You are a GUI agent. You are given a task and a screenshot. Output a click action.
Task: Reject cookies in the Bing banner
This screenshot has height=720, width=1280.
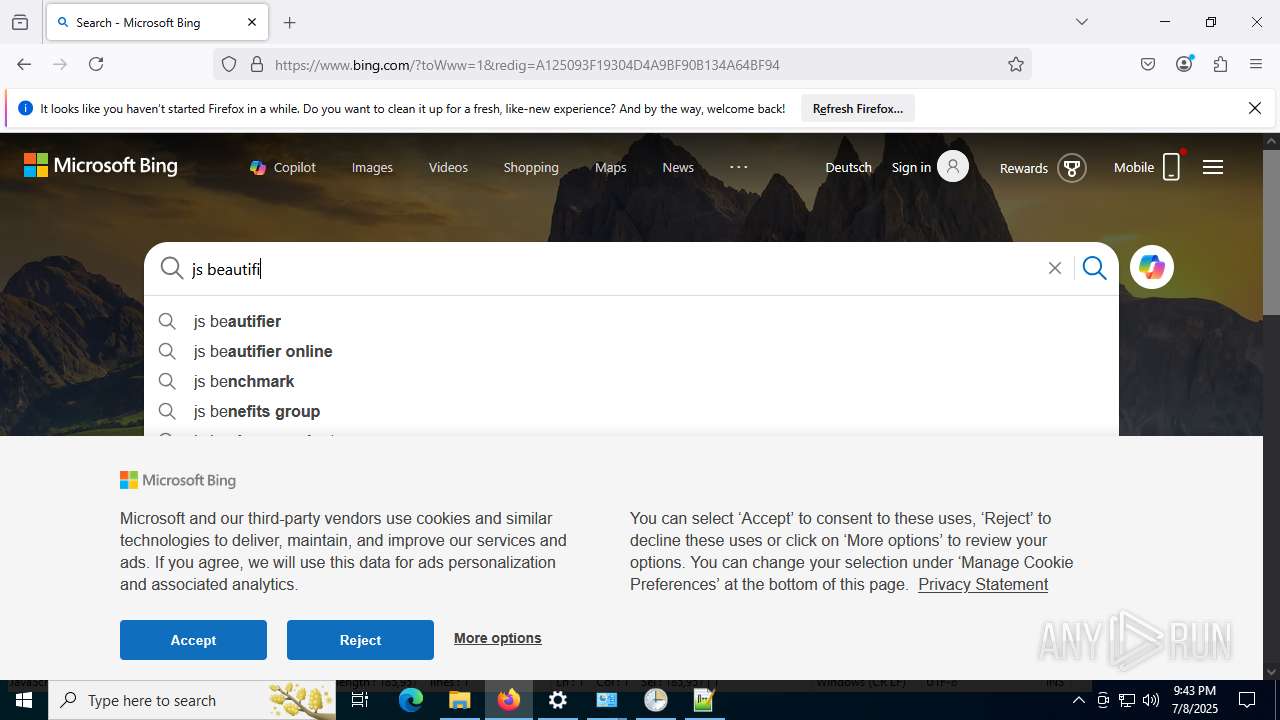click(360, 640)
